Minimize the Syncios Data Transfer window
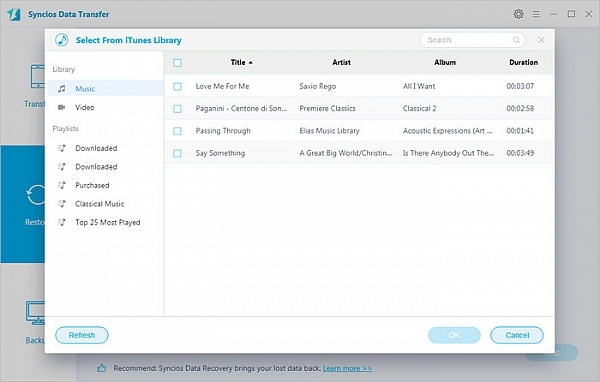The height and width of the screenshot is (382, 600). (554, 14)
